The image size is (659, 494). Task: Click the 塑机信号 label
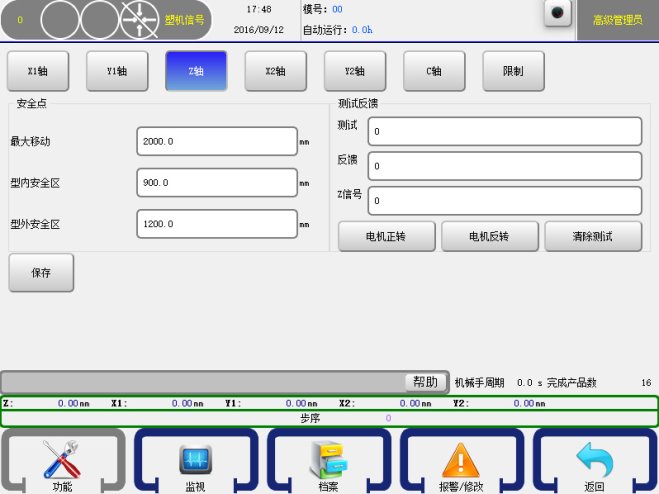click(185, 20)
